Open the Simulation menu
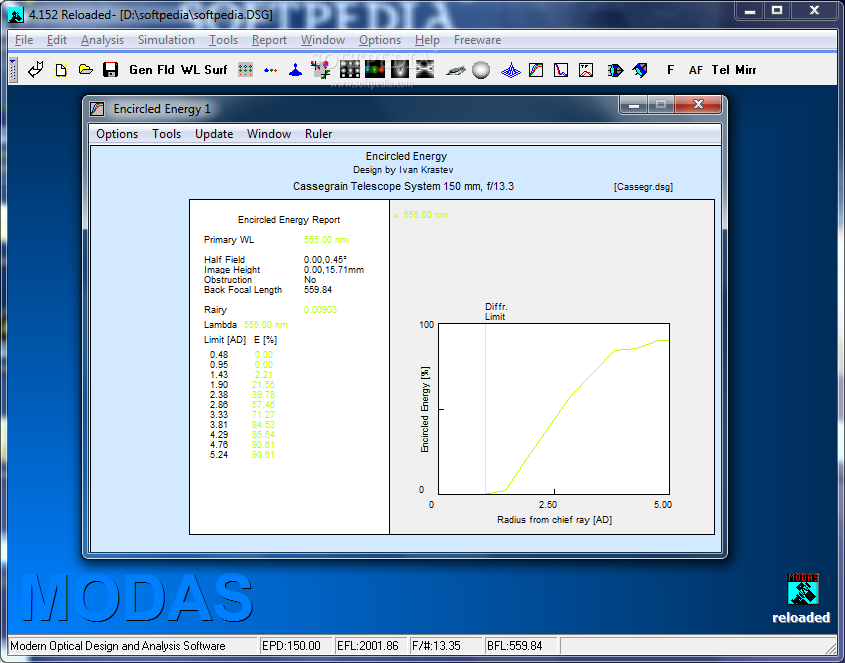The width and height of the screenshot is (845, 663). tap(166, 40)
